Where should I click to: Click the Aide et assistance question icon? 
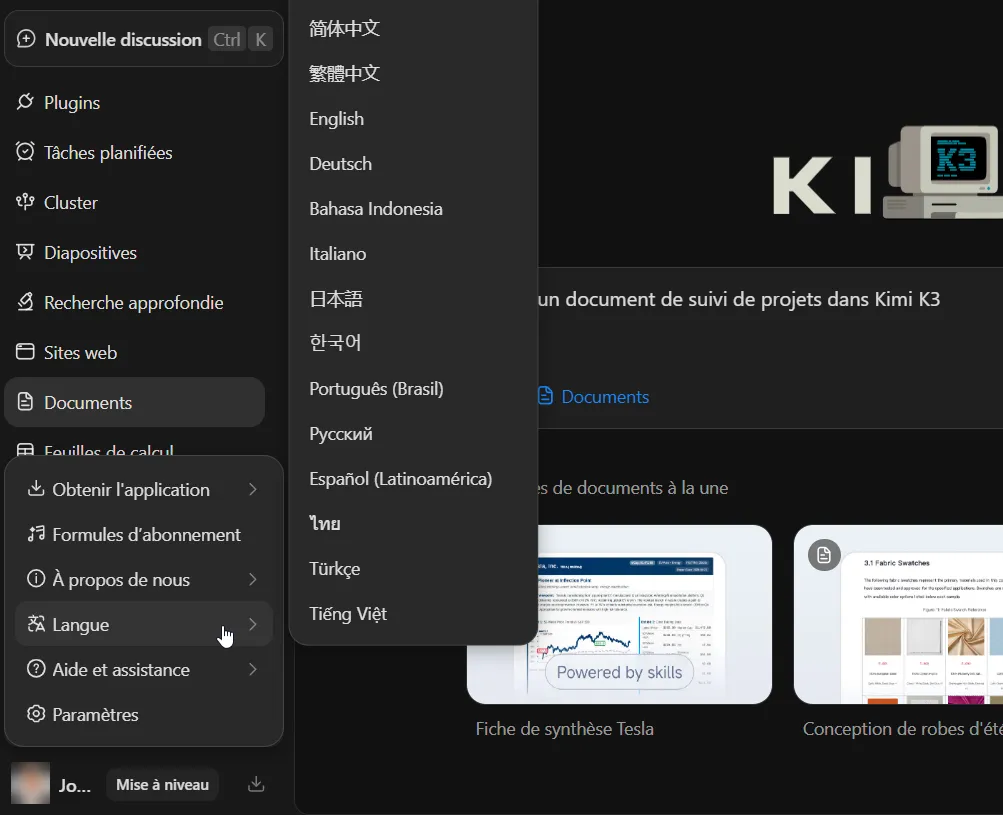click(x=36, y=669)
